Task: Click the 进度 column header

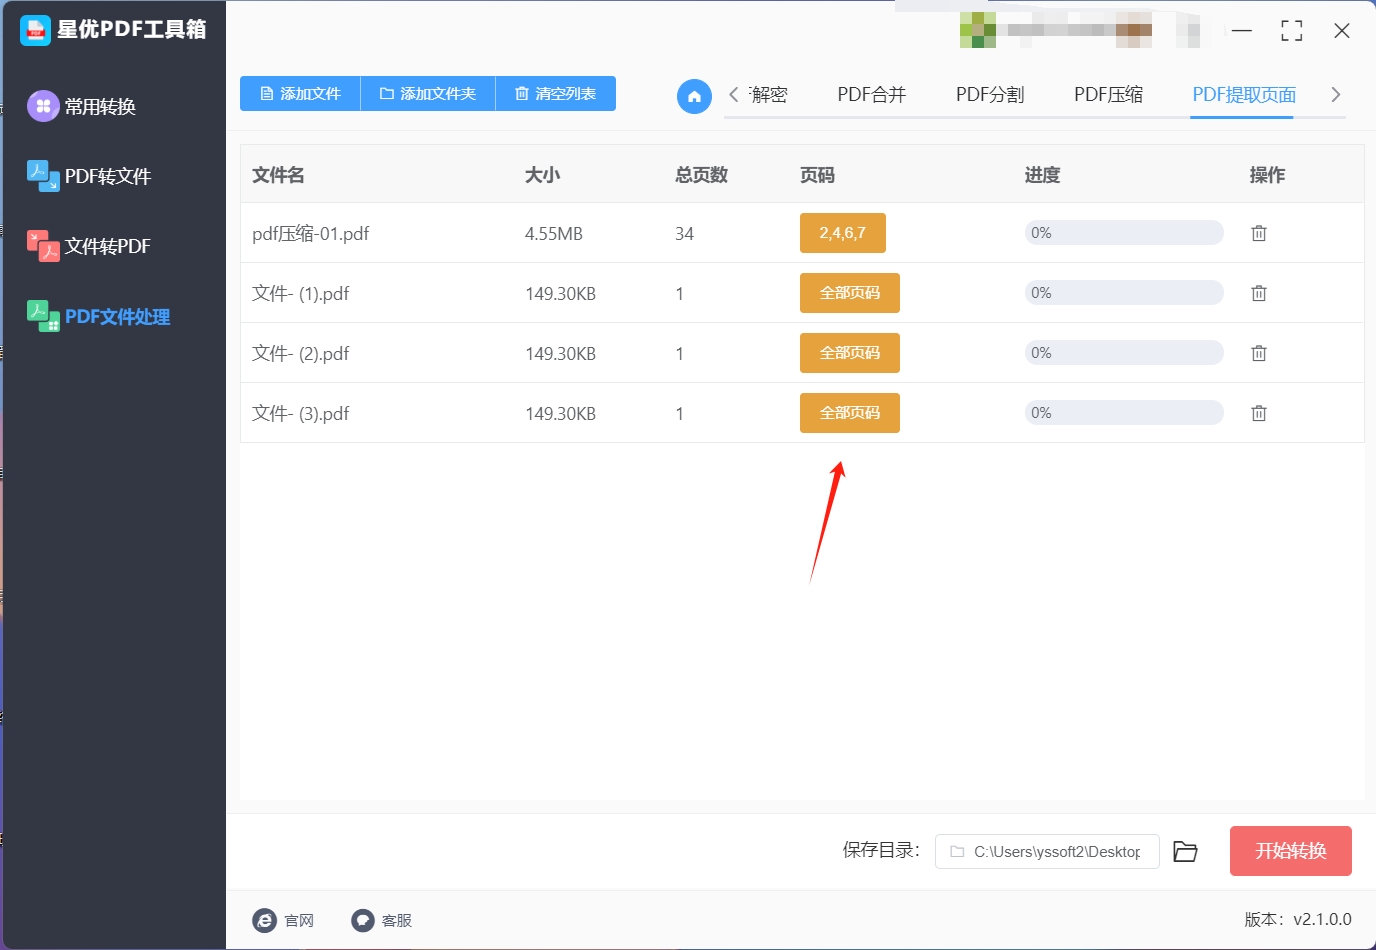Action: click(1042, 175)
